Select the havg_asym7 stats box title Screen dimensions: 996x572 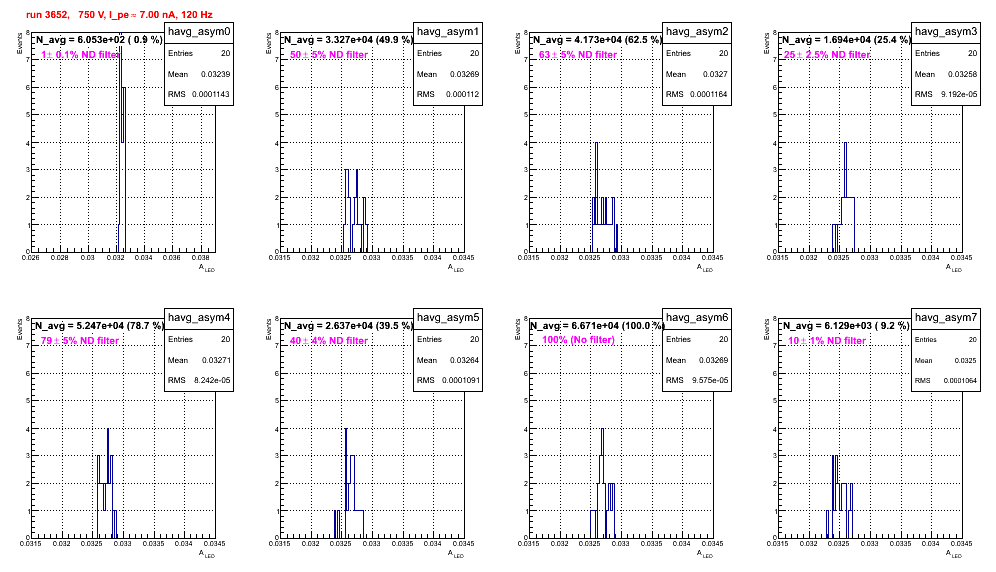[946, 318]
